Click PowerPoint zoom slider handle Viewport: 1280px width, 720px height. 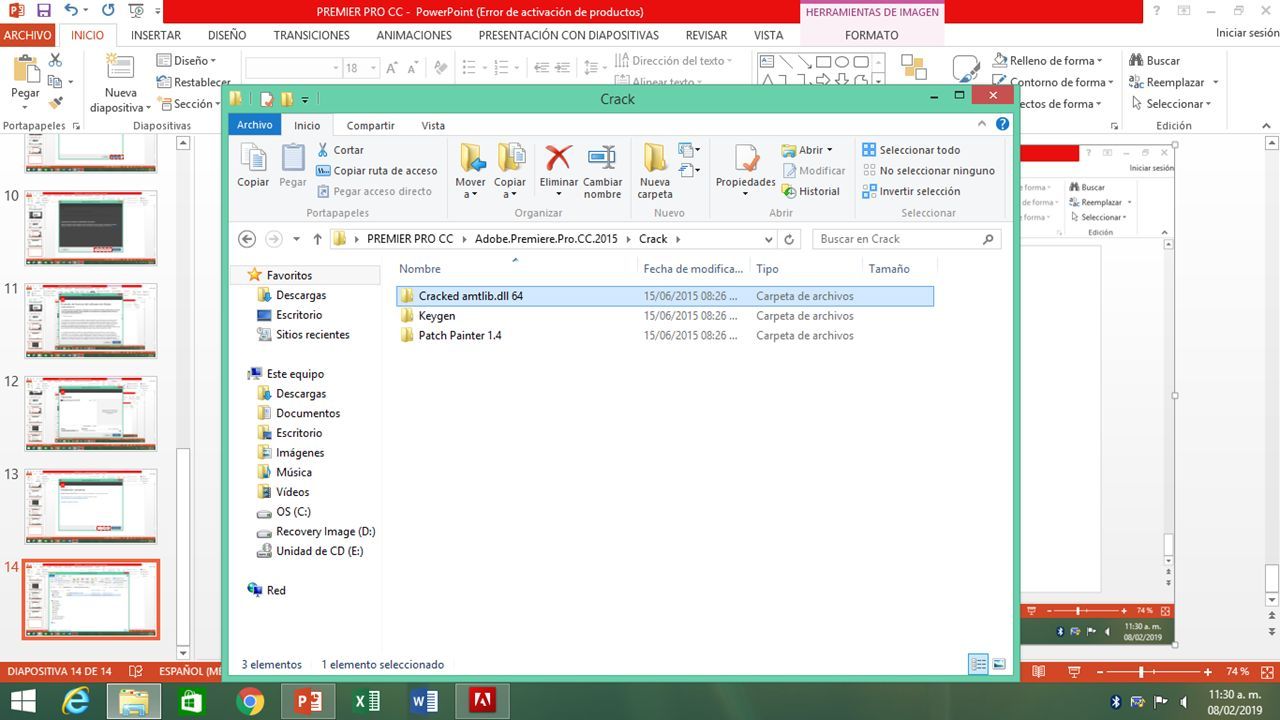tap(1141, 672)
